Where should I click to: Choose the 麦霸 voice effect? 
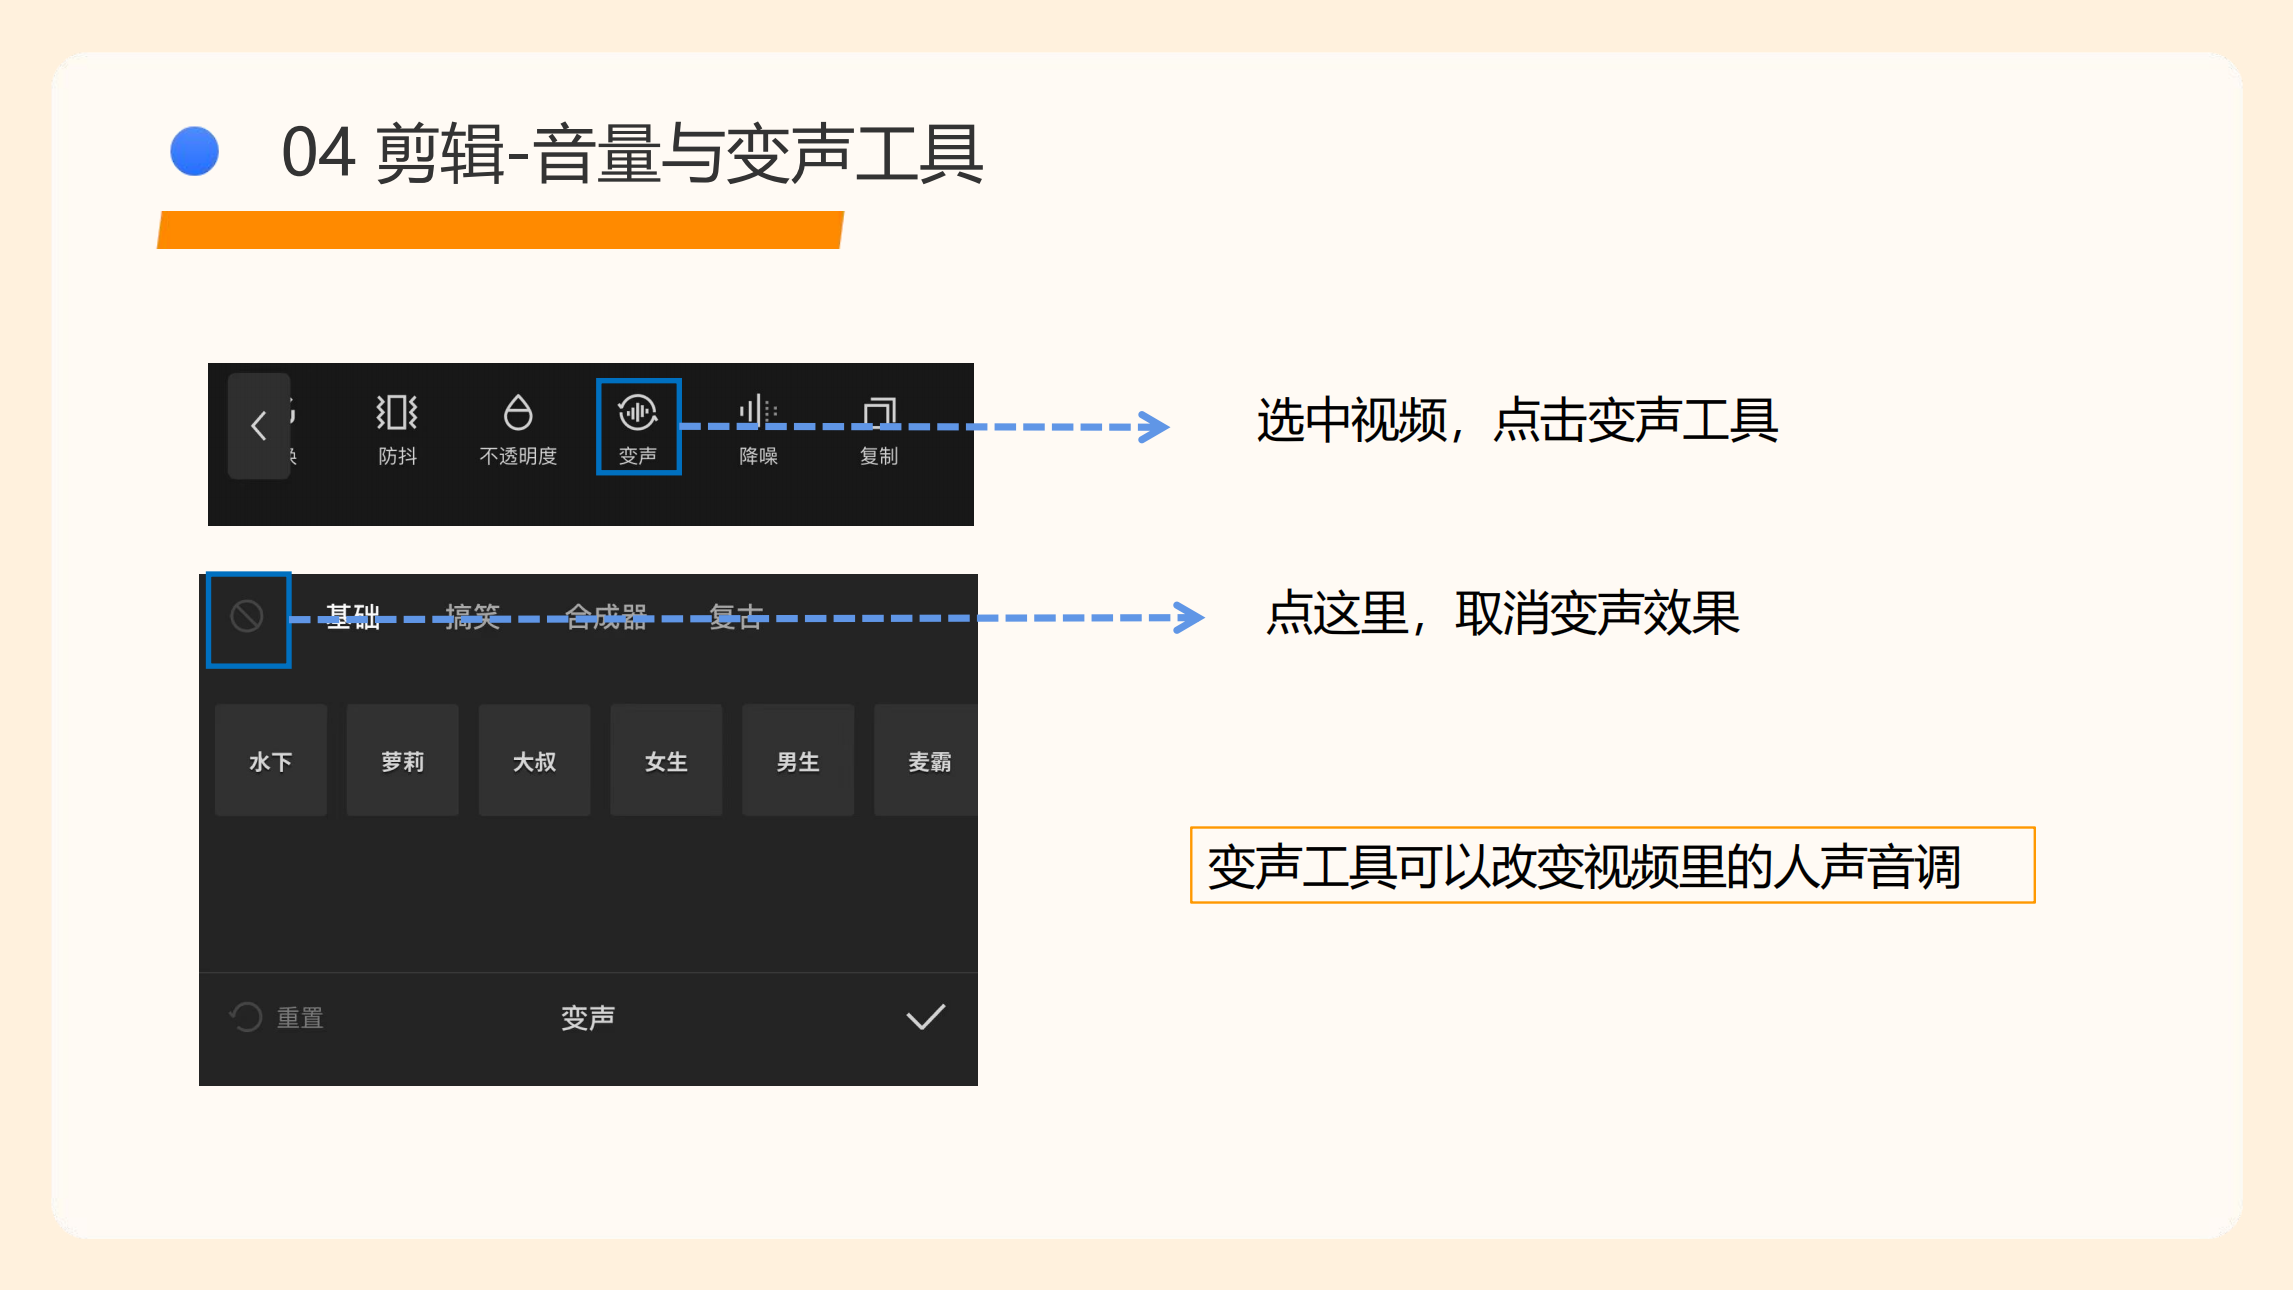(x=927, y=761)
